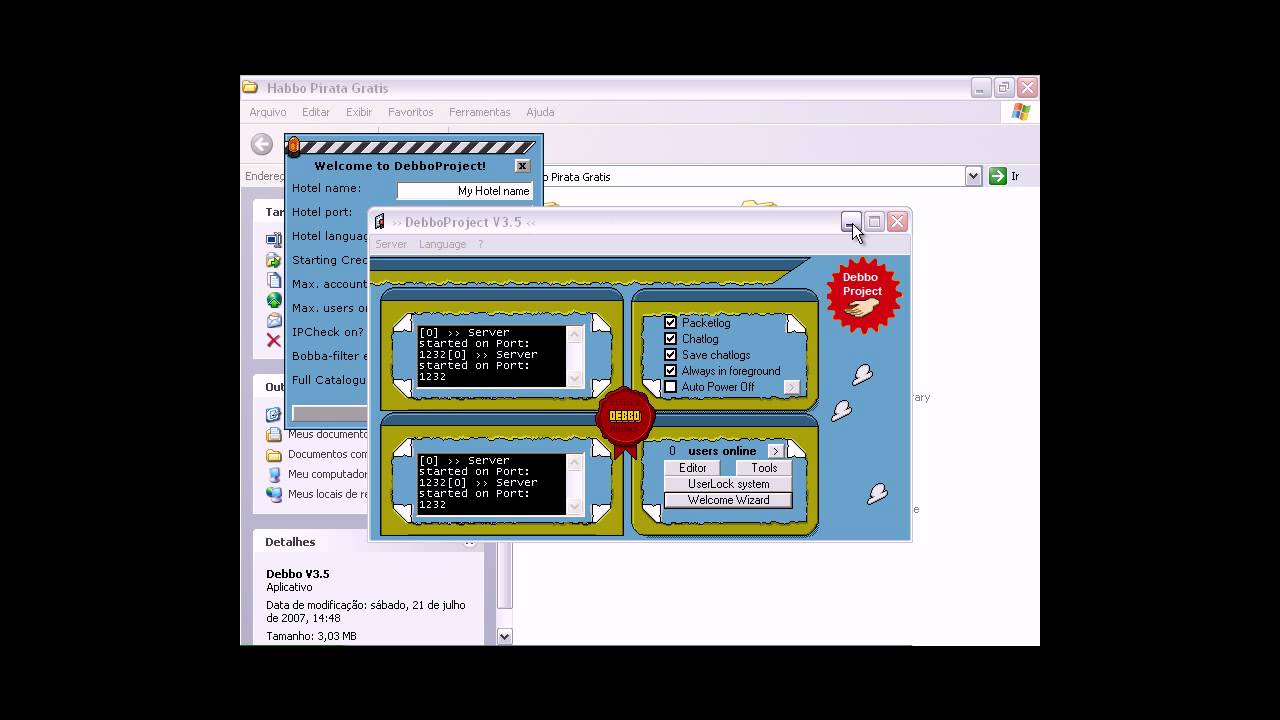
Task: Click the Meus documentos folder icon
Action: tap(274, 434)
